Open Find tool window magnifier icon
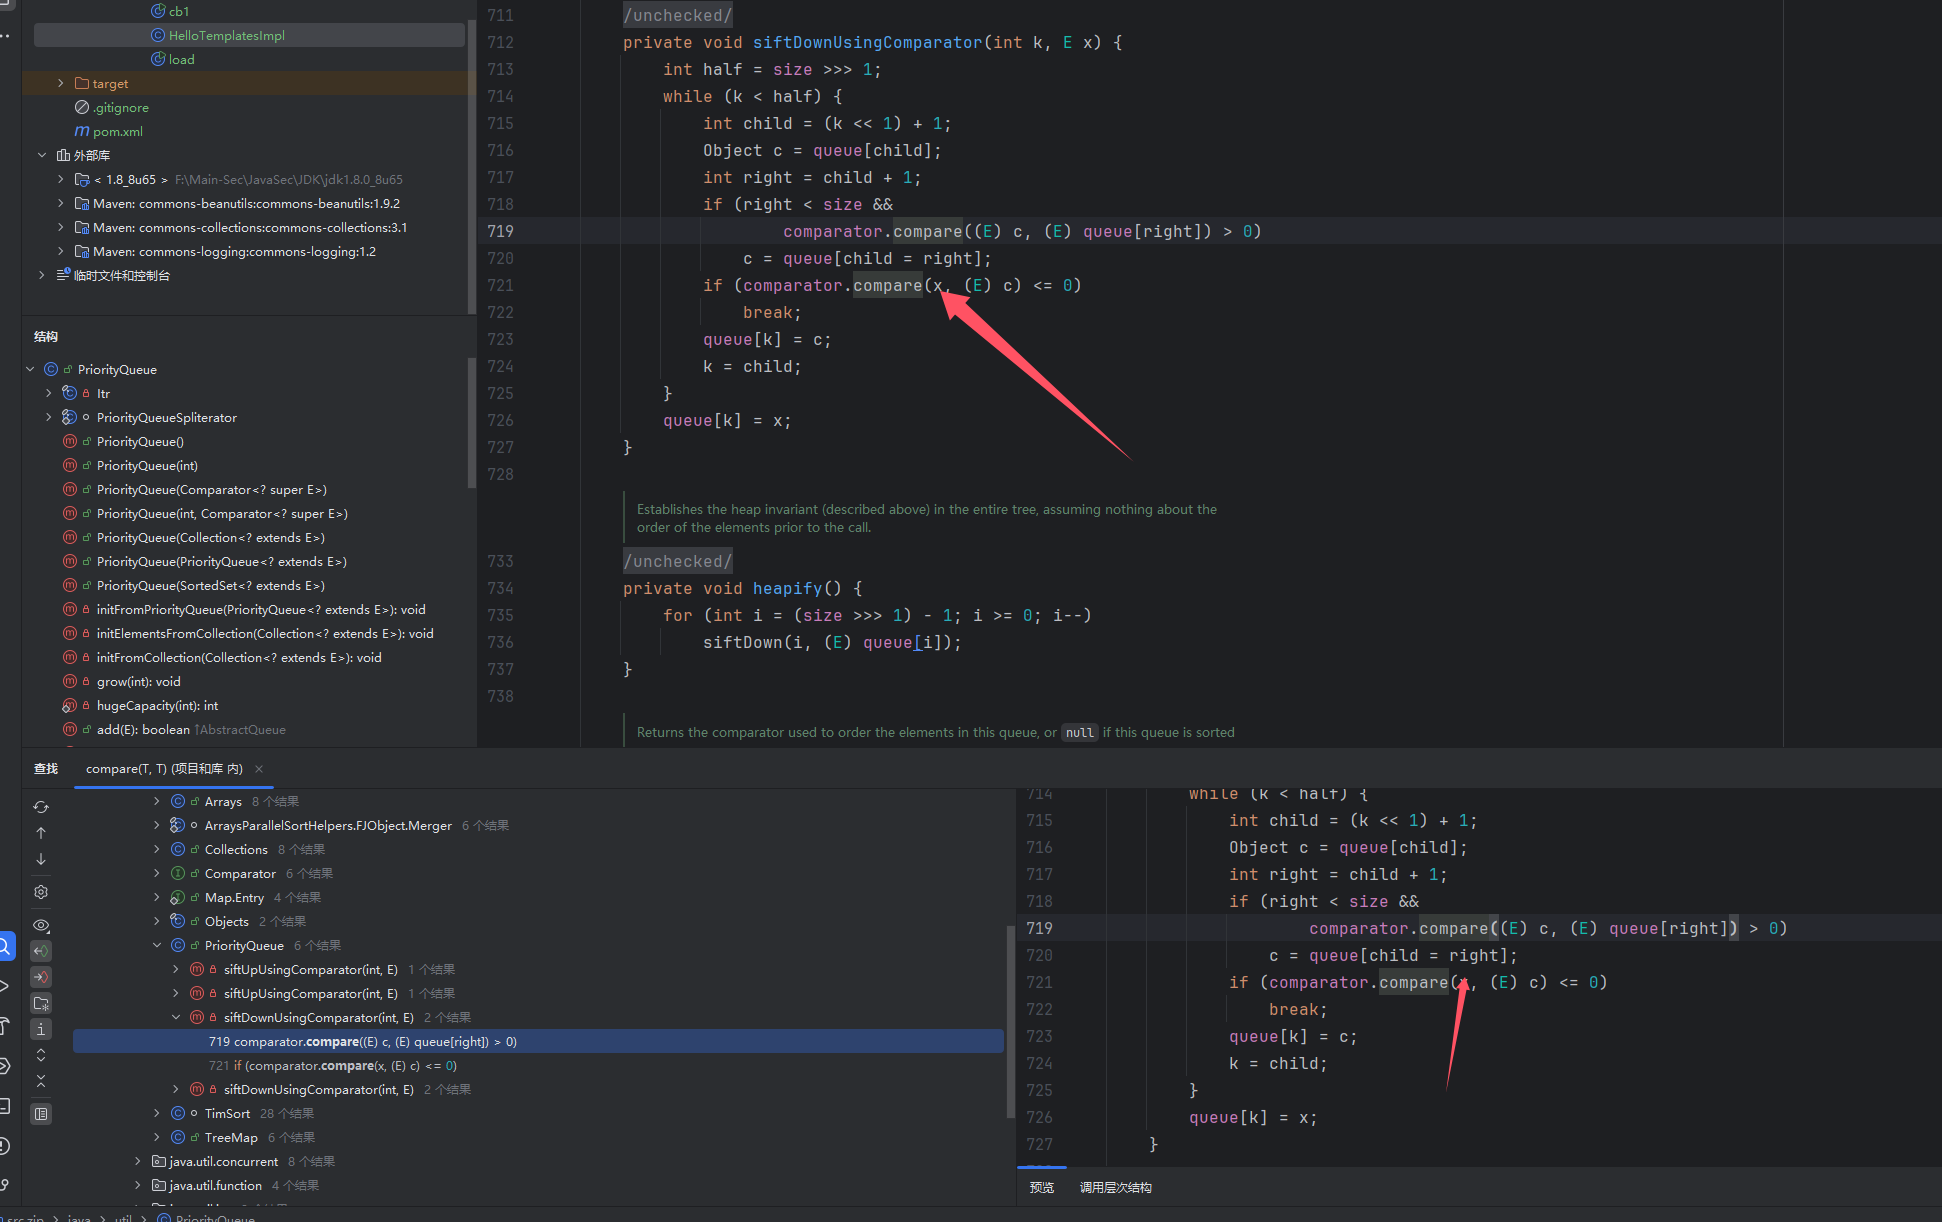1942x1222 pixels. [5, 946]
